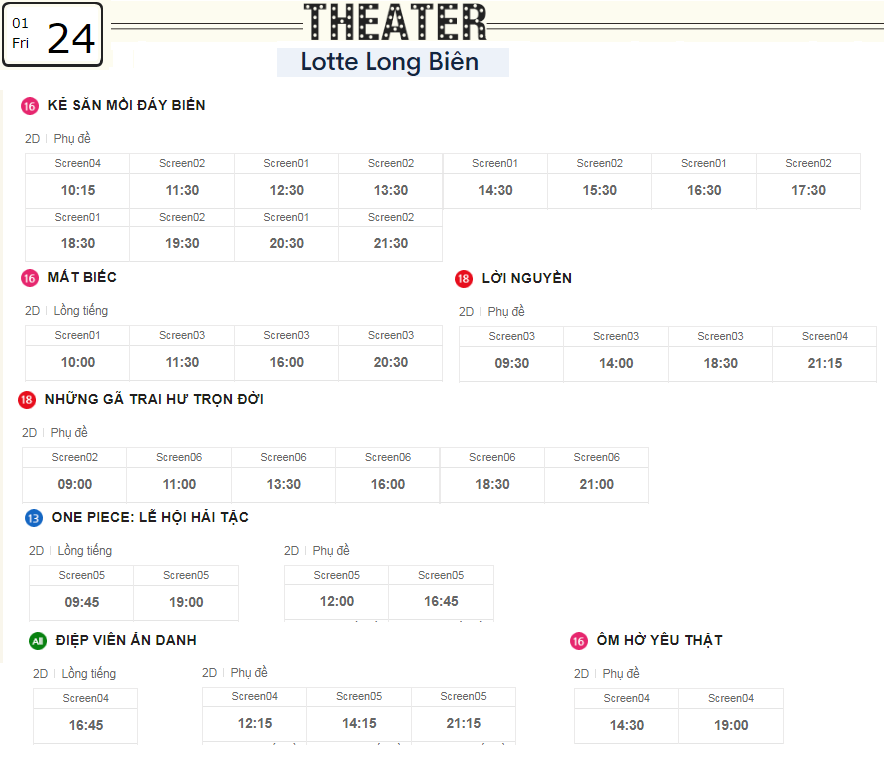Select Điệp Viên Ẩn Danh Lồng tiếng 16:45
884x762 pixels.
(86, 716)
